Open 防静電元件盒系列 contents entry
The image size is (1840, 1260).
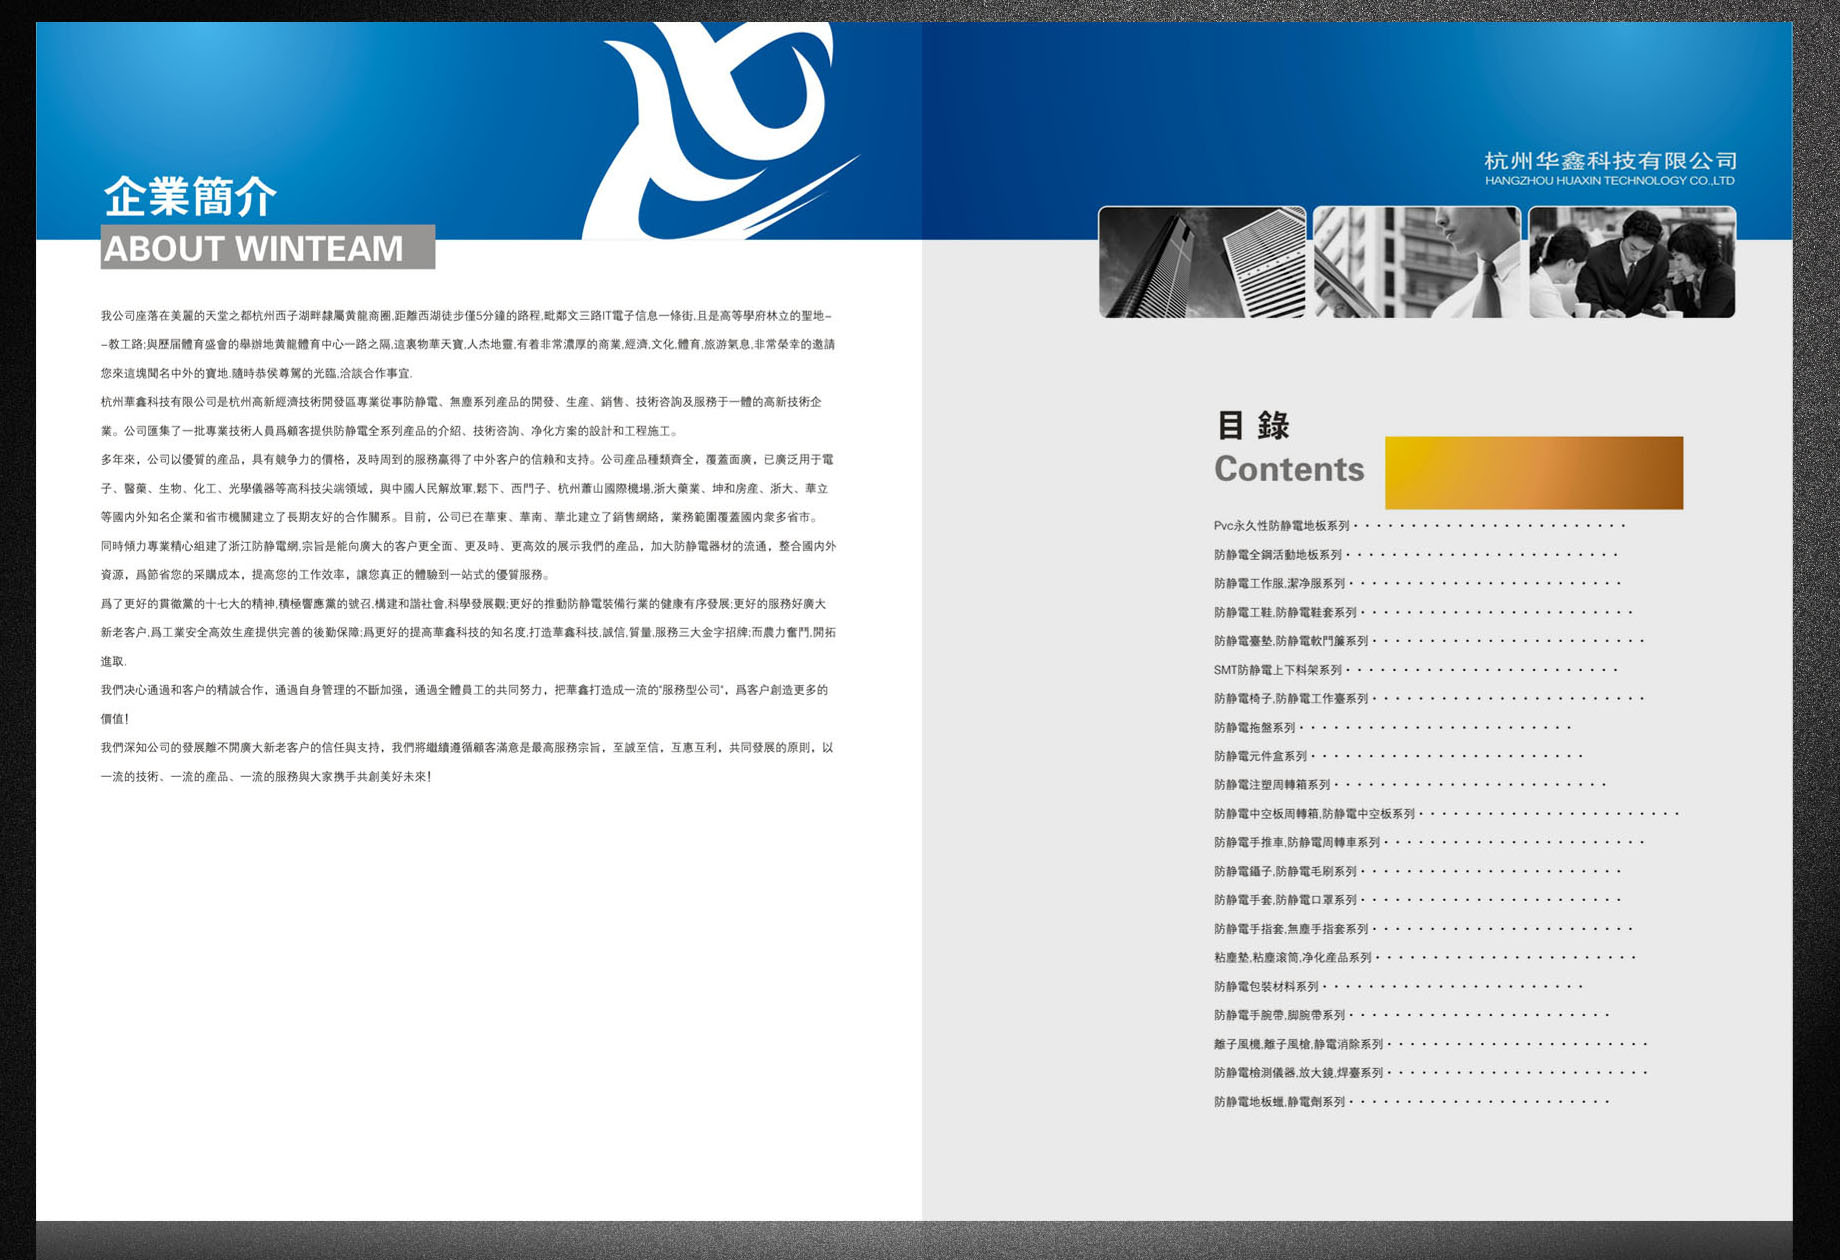coord(1260,757)
